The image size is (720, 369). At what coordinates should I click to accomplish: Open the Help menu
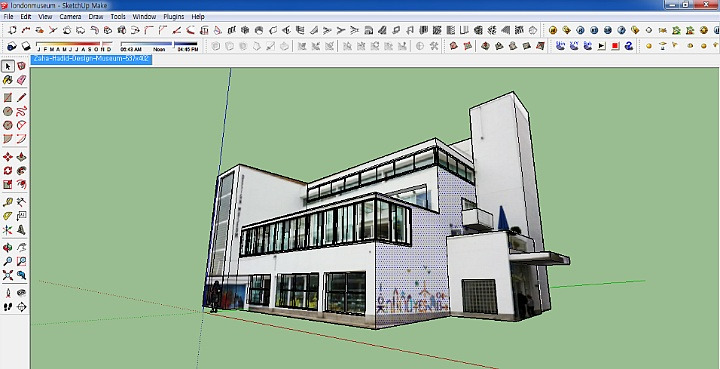(x=198, y=17)
